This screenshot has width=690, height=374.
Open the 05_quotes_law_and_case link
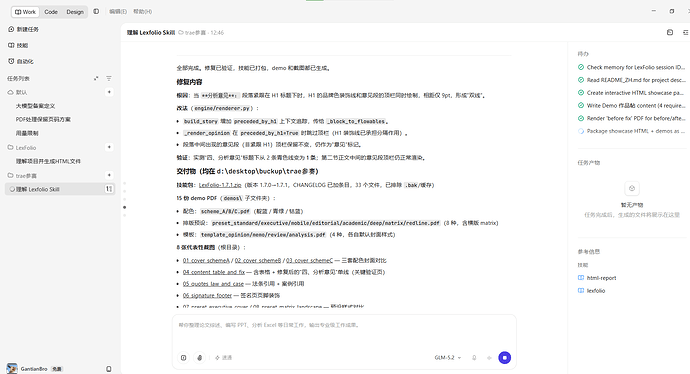213,284
